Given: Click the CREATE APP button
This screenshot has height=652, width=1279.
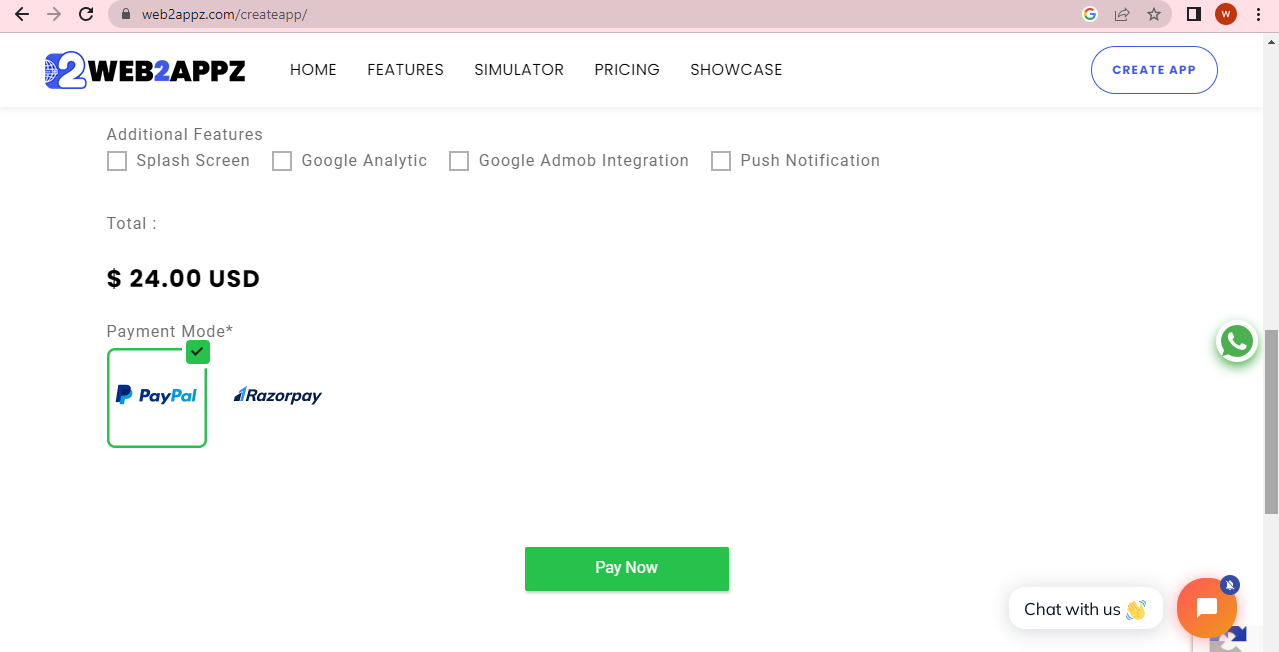Looking at the screenshot, I should (x=1154, y=70).
